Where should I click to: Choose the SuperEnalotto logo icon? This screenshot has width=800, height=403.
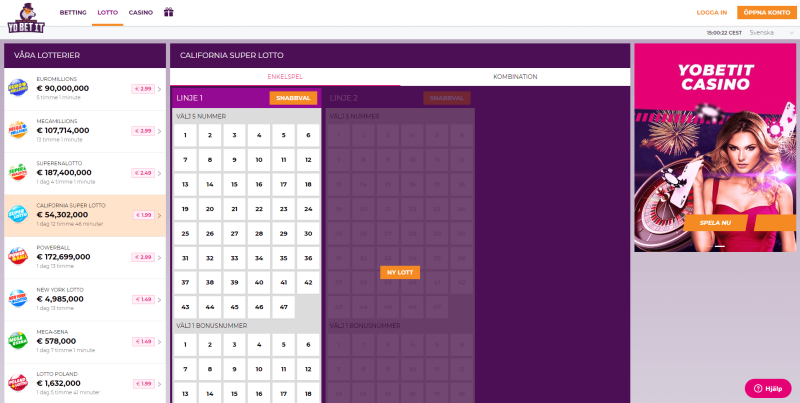[x=18, y=172]
